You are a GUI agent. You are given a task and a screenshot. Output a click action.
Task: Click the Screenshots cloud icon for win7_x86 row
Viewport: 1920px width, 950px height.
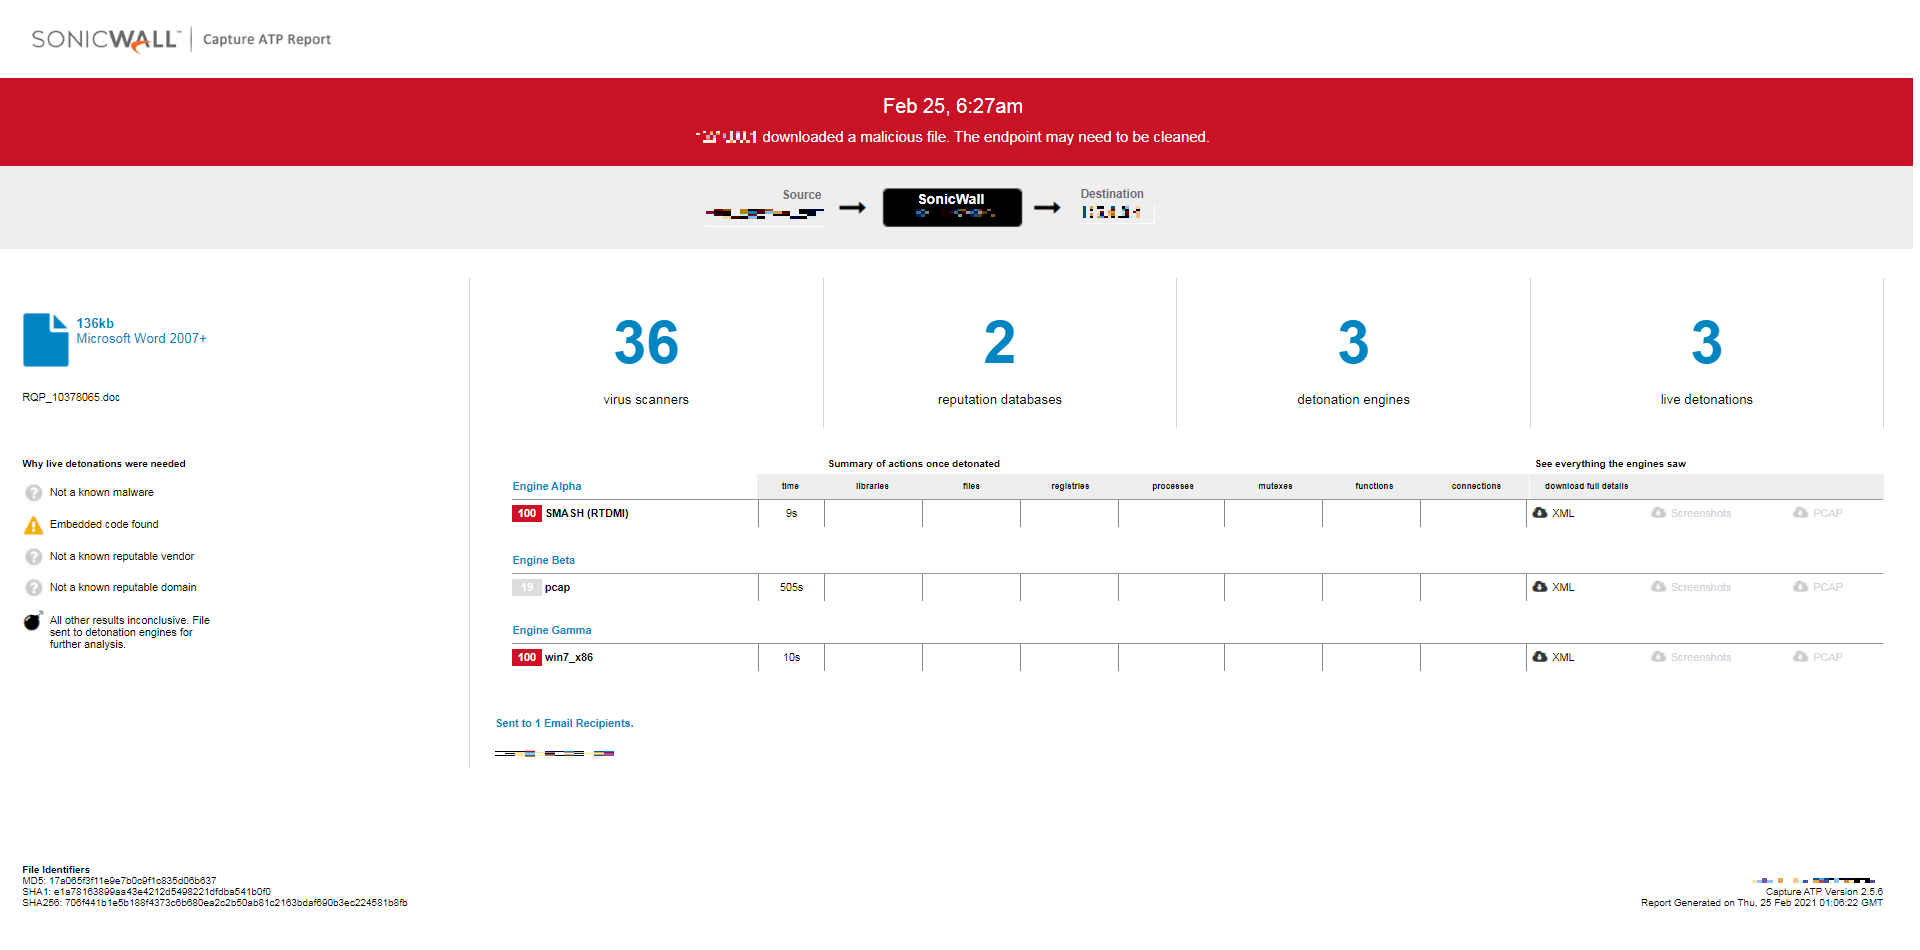click(x=1658, y=657)
